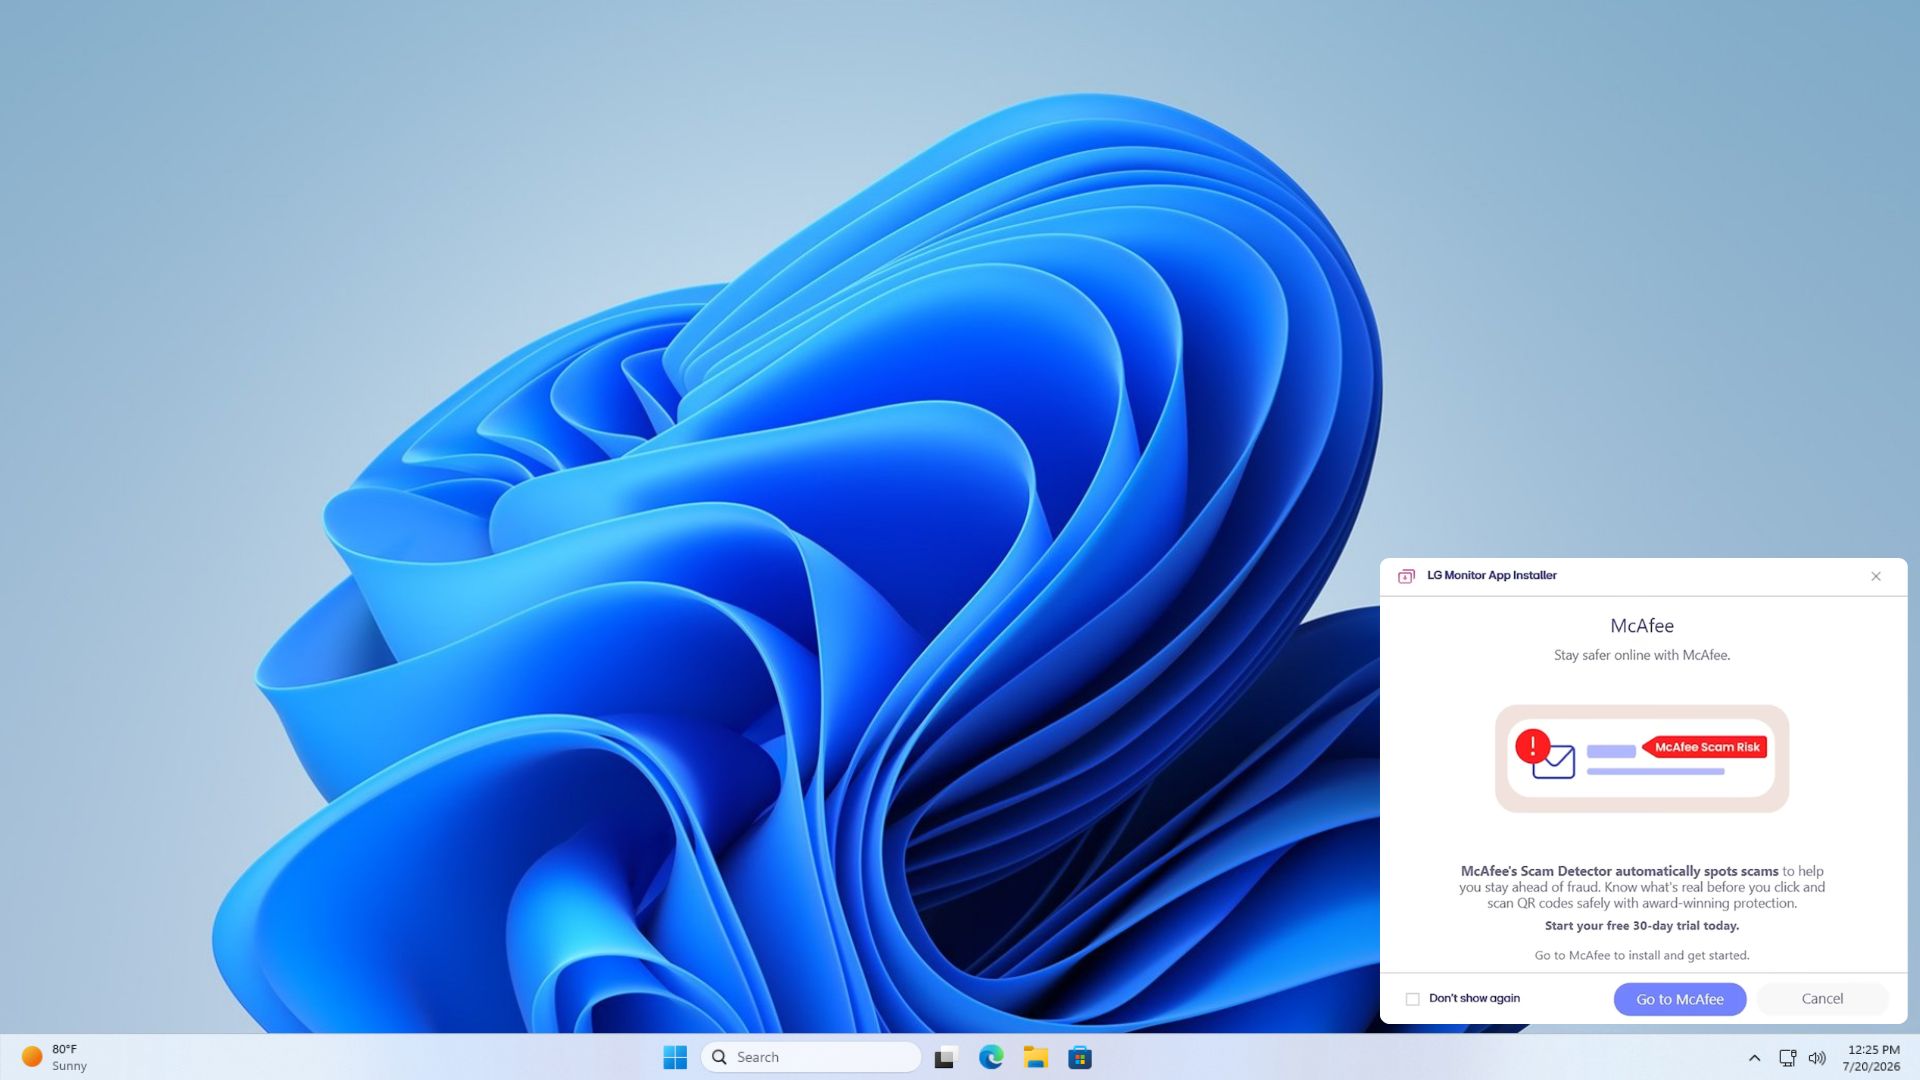The width and height of the screenshot is (1920, 1080).
Task: Click the volume speaker icon
Action: pyautogui.click(x=1817, y=1058)
